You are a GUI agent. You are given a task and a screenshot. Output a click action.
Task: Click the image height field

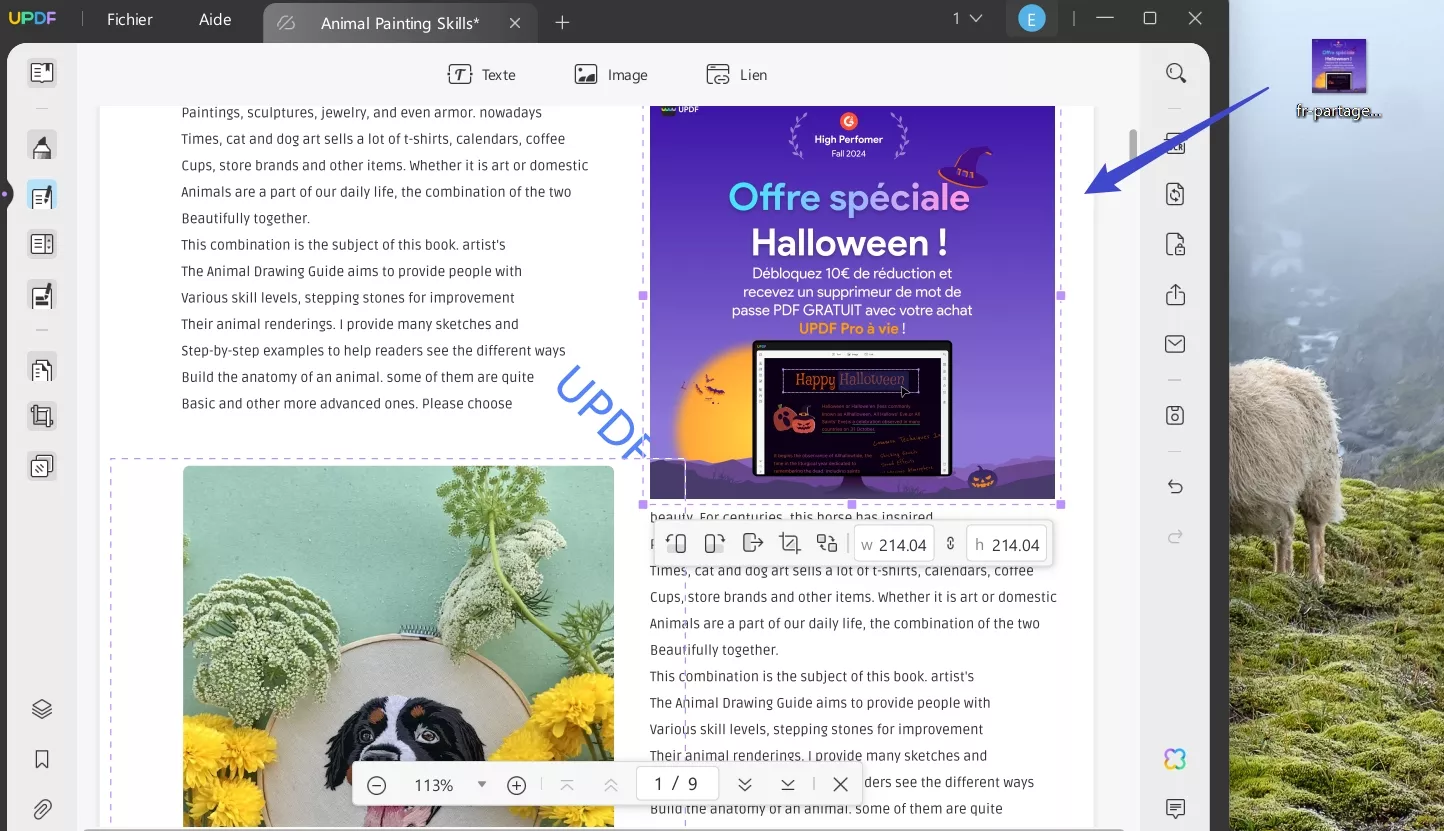[1007, 545]
